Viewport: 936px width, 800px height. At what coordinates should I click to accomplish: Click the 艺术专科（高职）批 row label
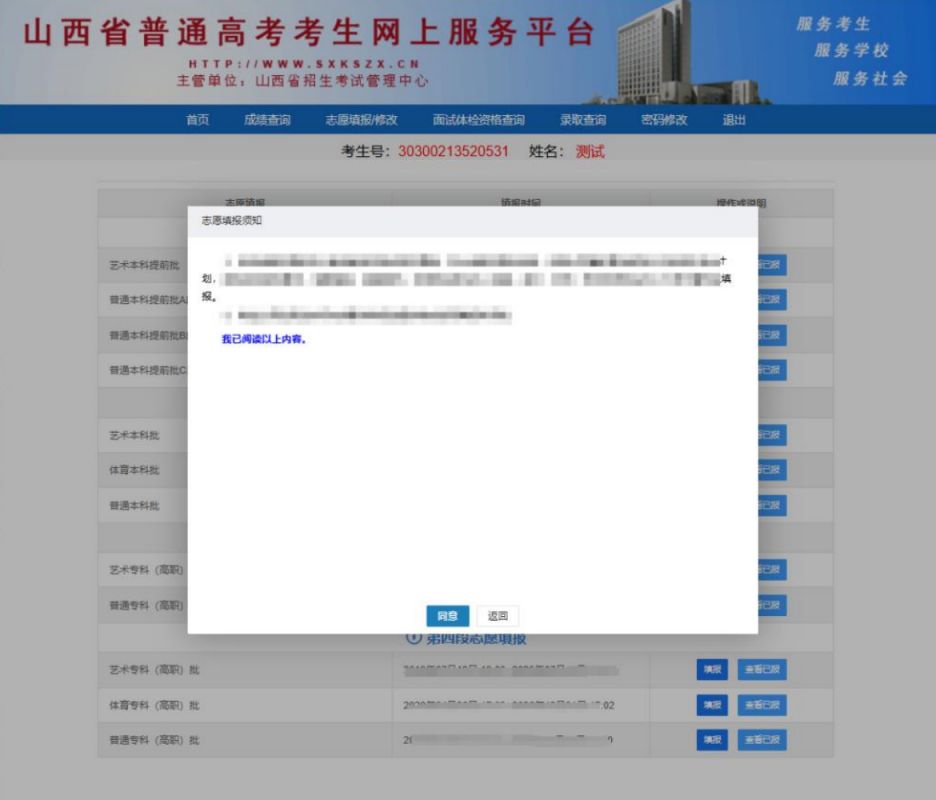(155, 670)
